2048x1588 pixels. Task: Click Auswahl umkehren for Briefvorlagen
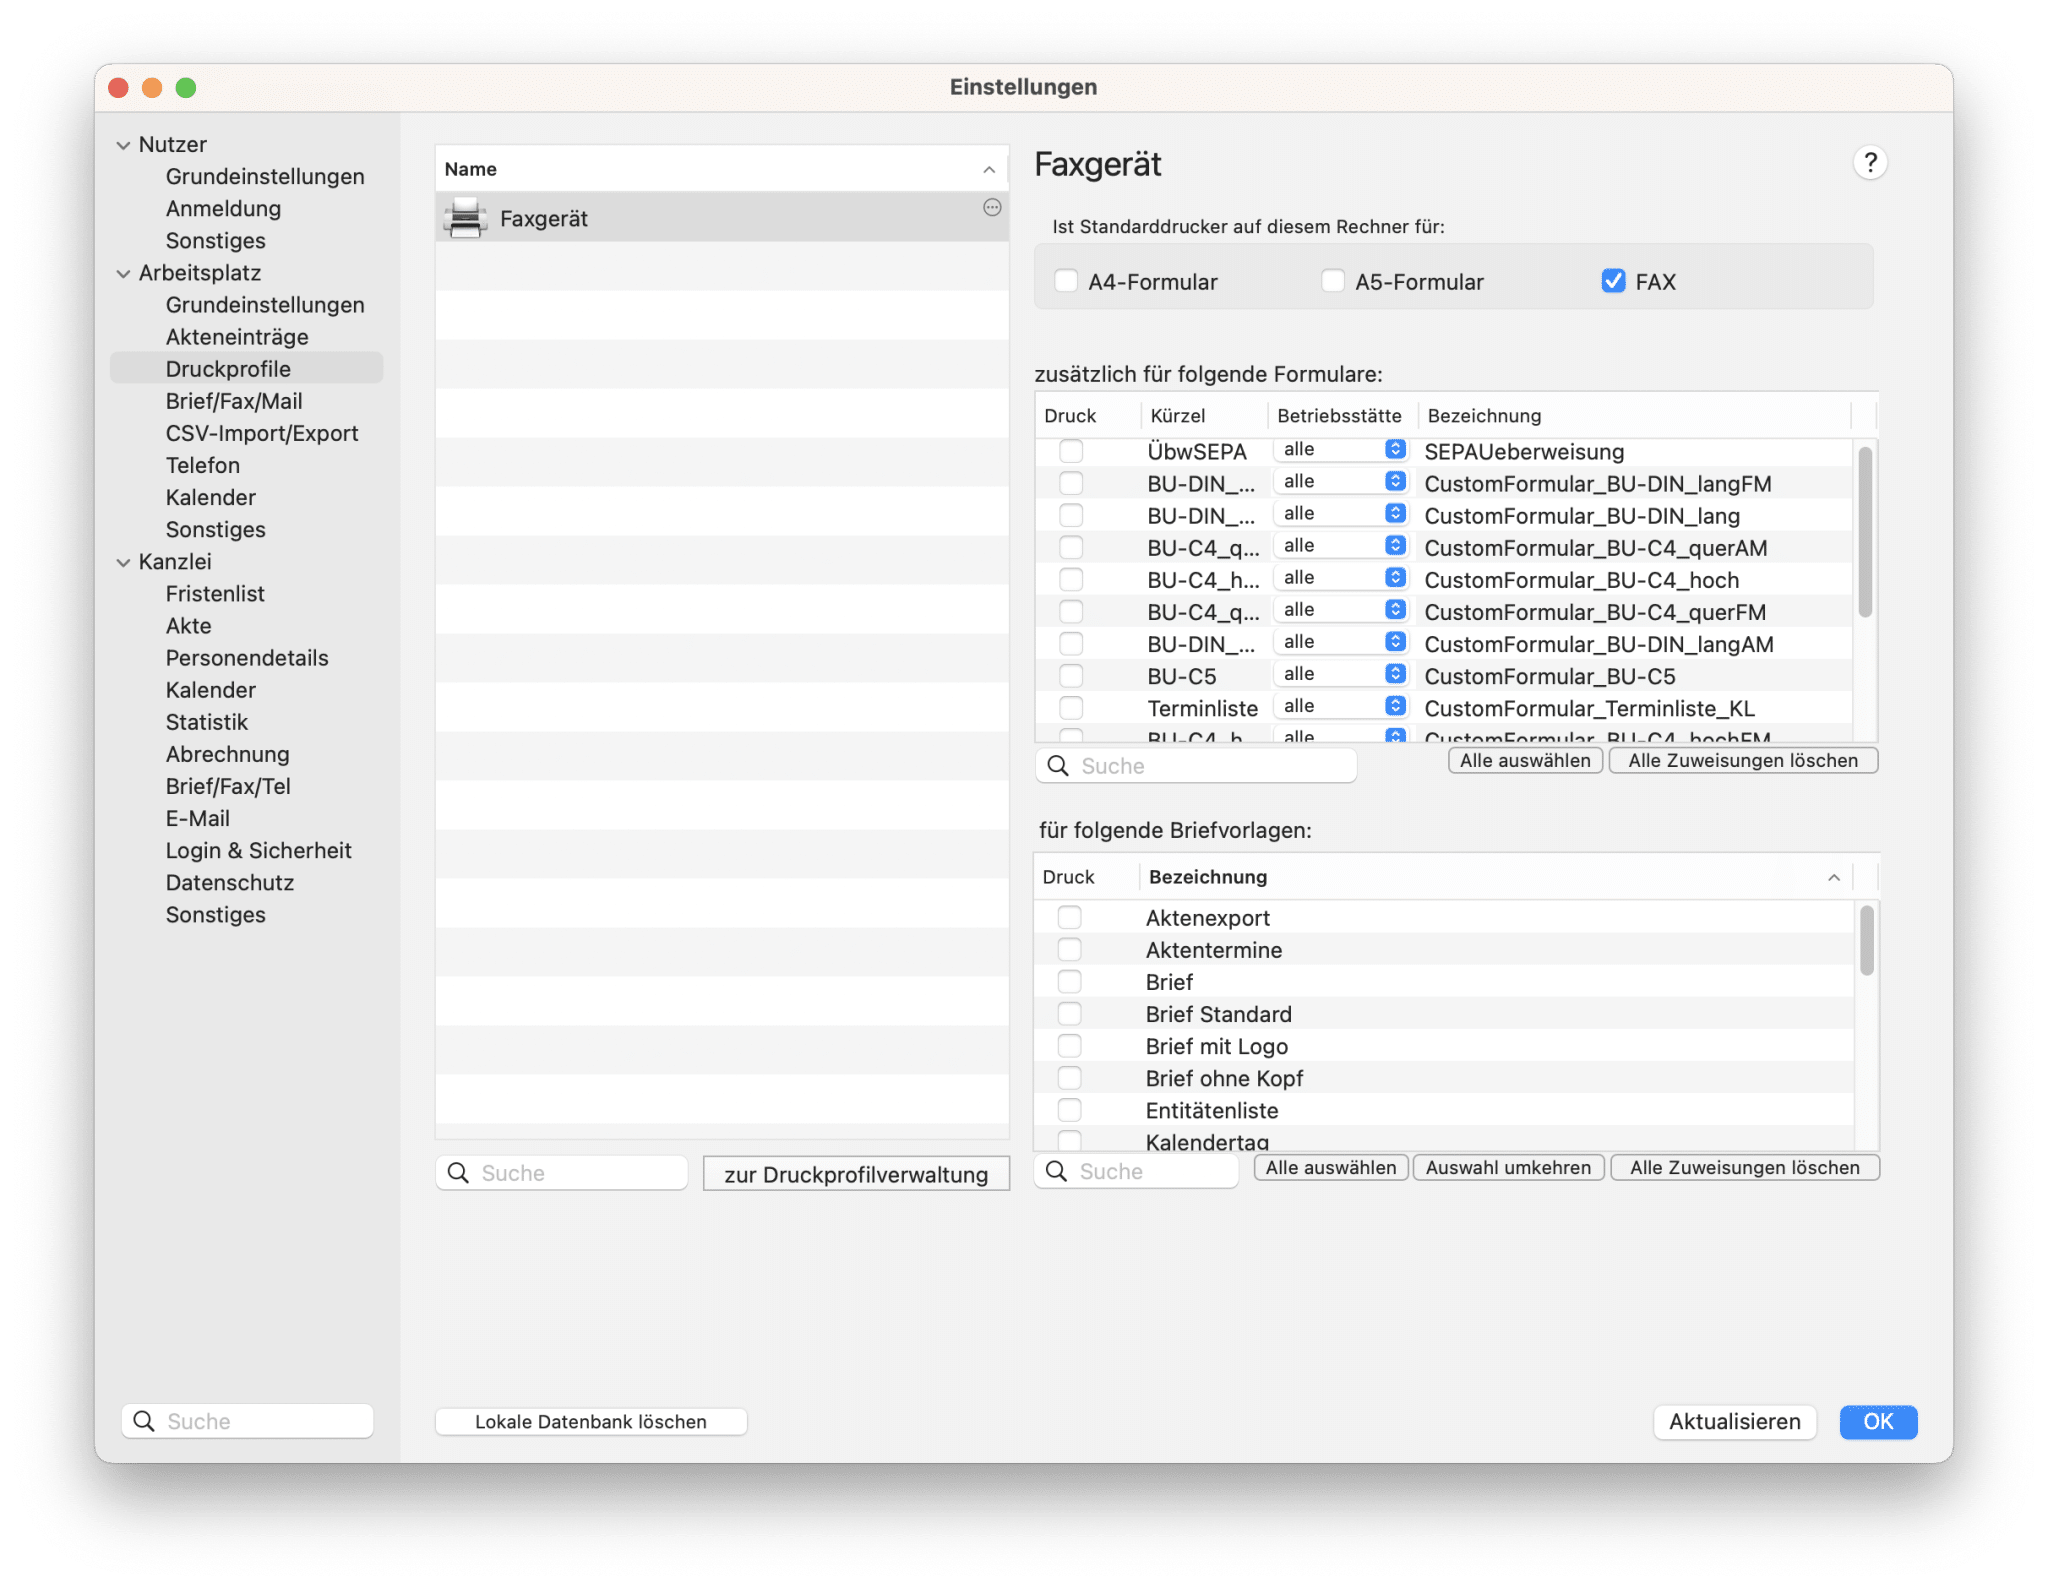1508,1167
